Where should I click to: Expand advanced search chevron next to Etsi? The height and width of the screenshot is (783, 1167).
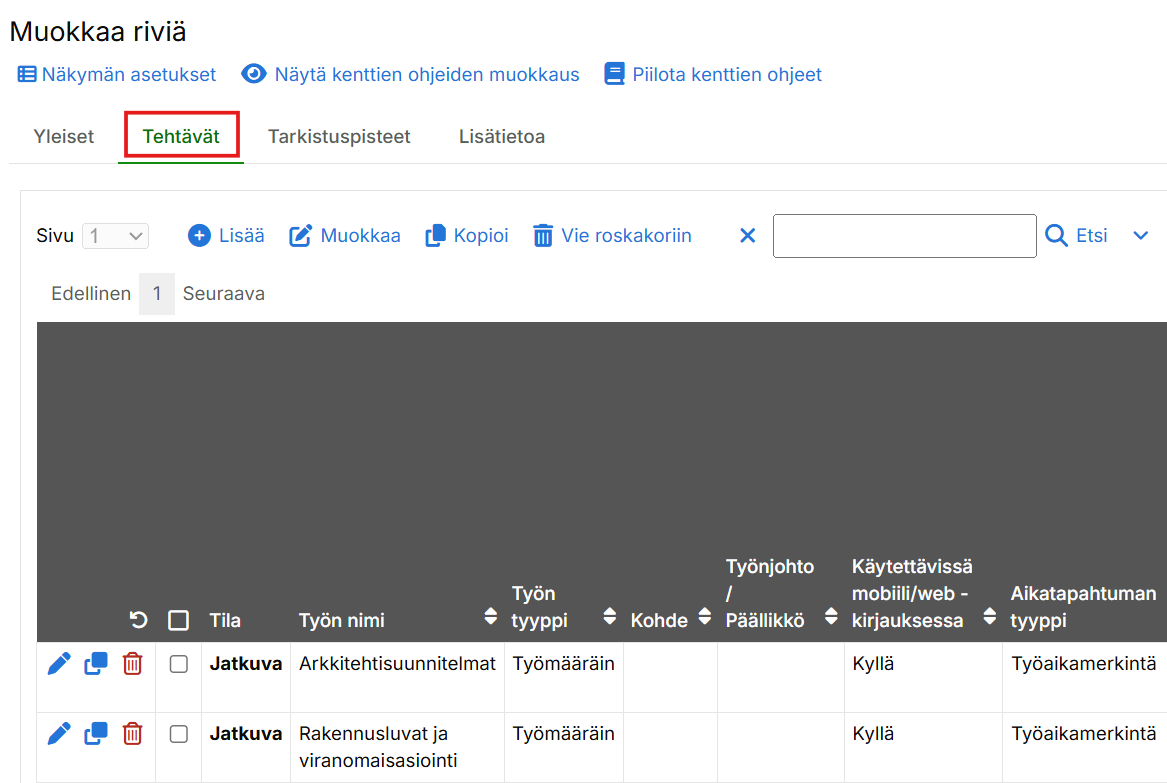pos(1140,236)
